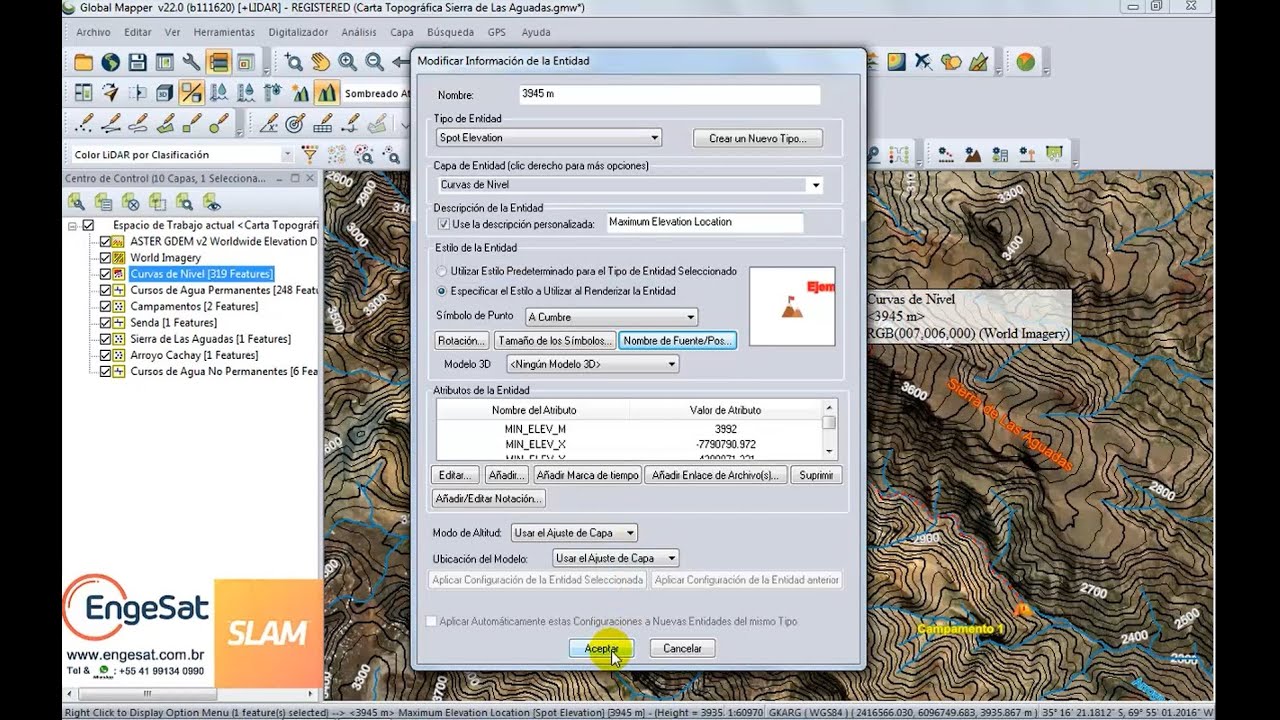This screenshot has width=1280, height=720.
Task: Open Configuration with the wrench icon
Action: 191,62
